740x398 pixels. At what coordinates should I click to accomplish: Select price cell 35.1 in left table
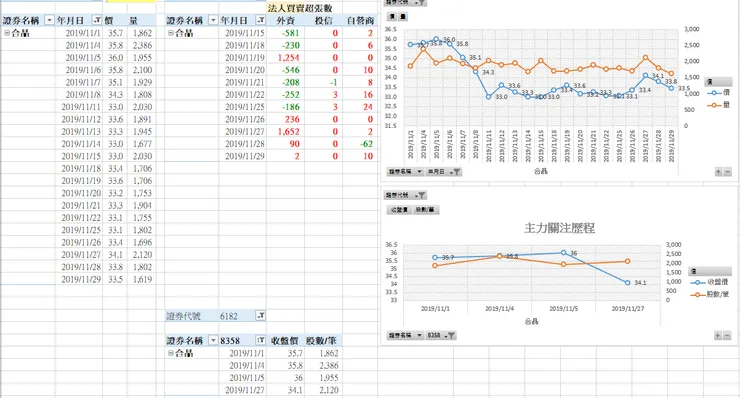115,82
